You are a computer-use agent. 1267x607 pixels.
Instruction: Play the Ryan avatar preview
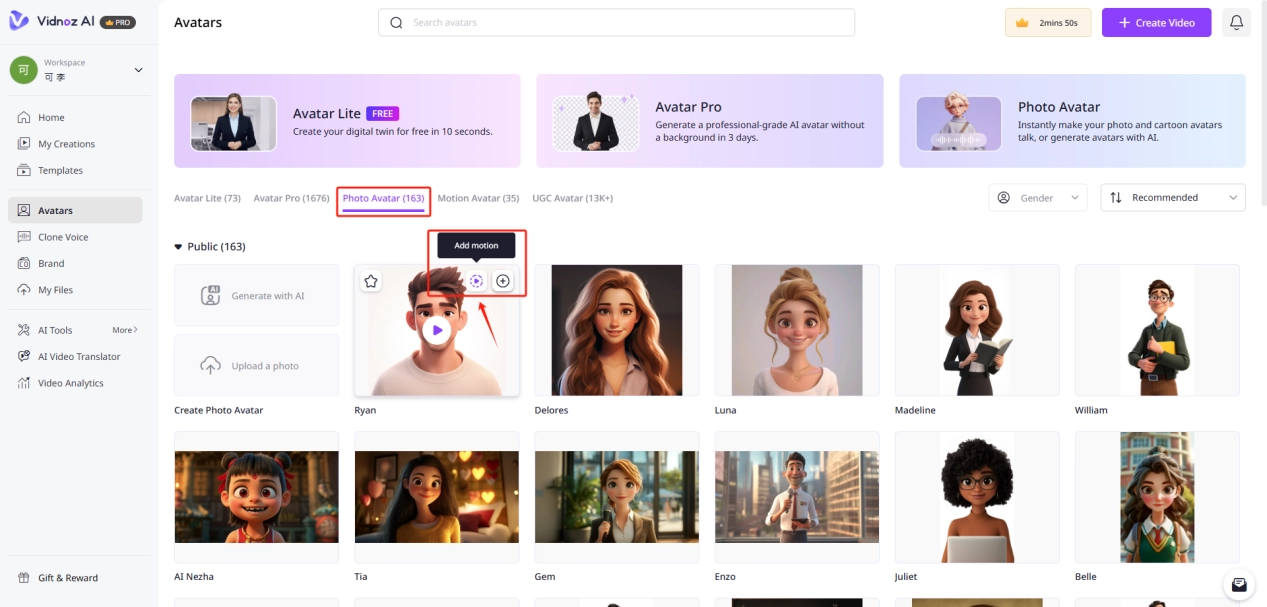436,330
